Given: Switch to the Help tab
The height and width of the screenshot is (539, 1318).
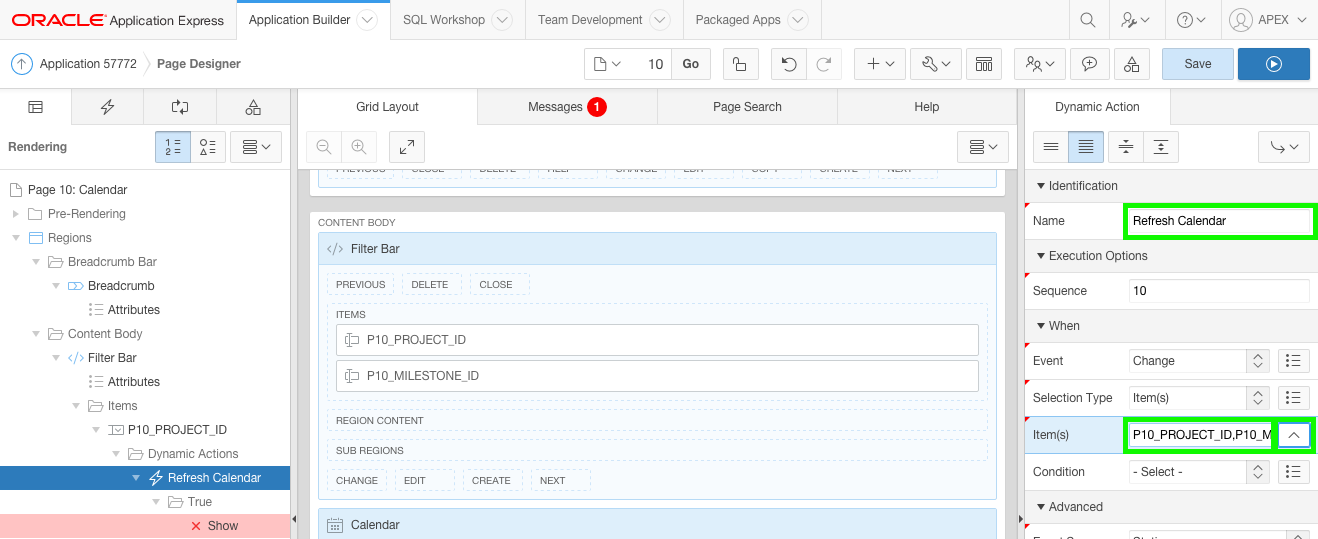Looking at the screenshot, I should (927, 107).
